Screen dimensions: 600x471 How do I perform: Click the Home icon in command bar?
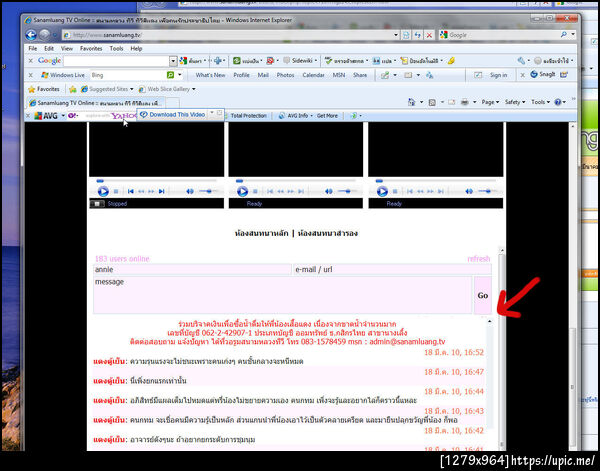click(411, 102)
